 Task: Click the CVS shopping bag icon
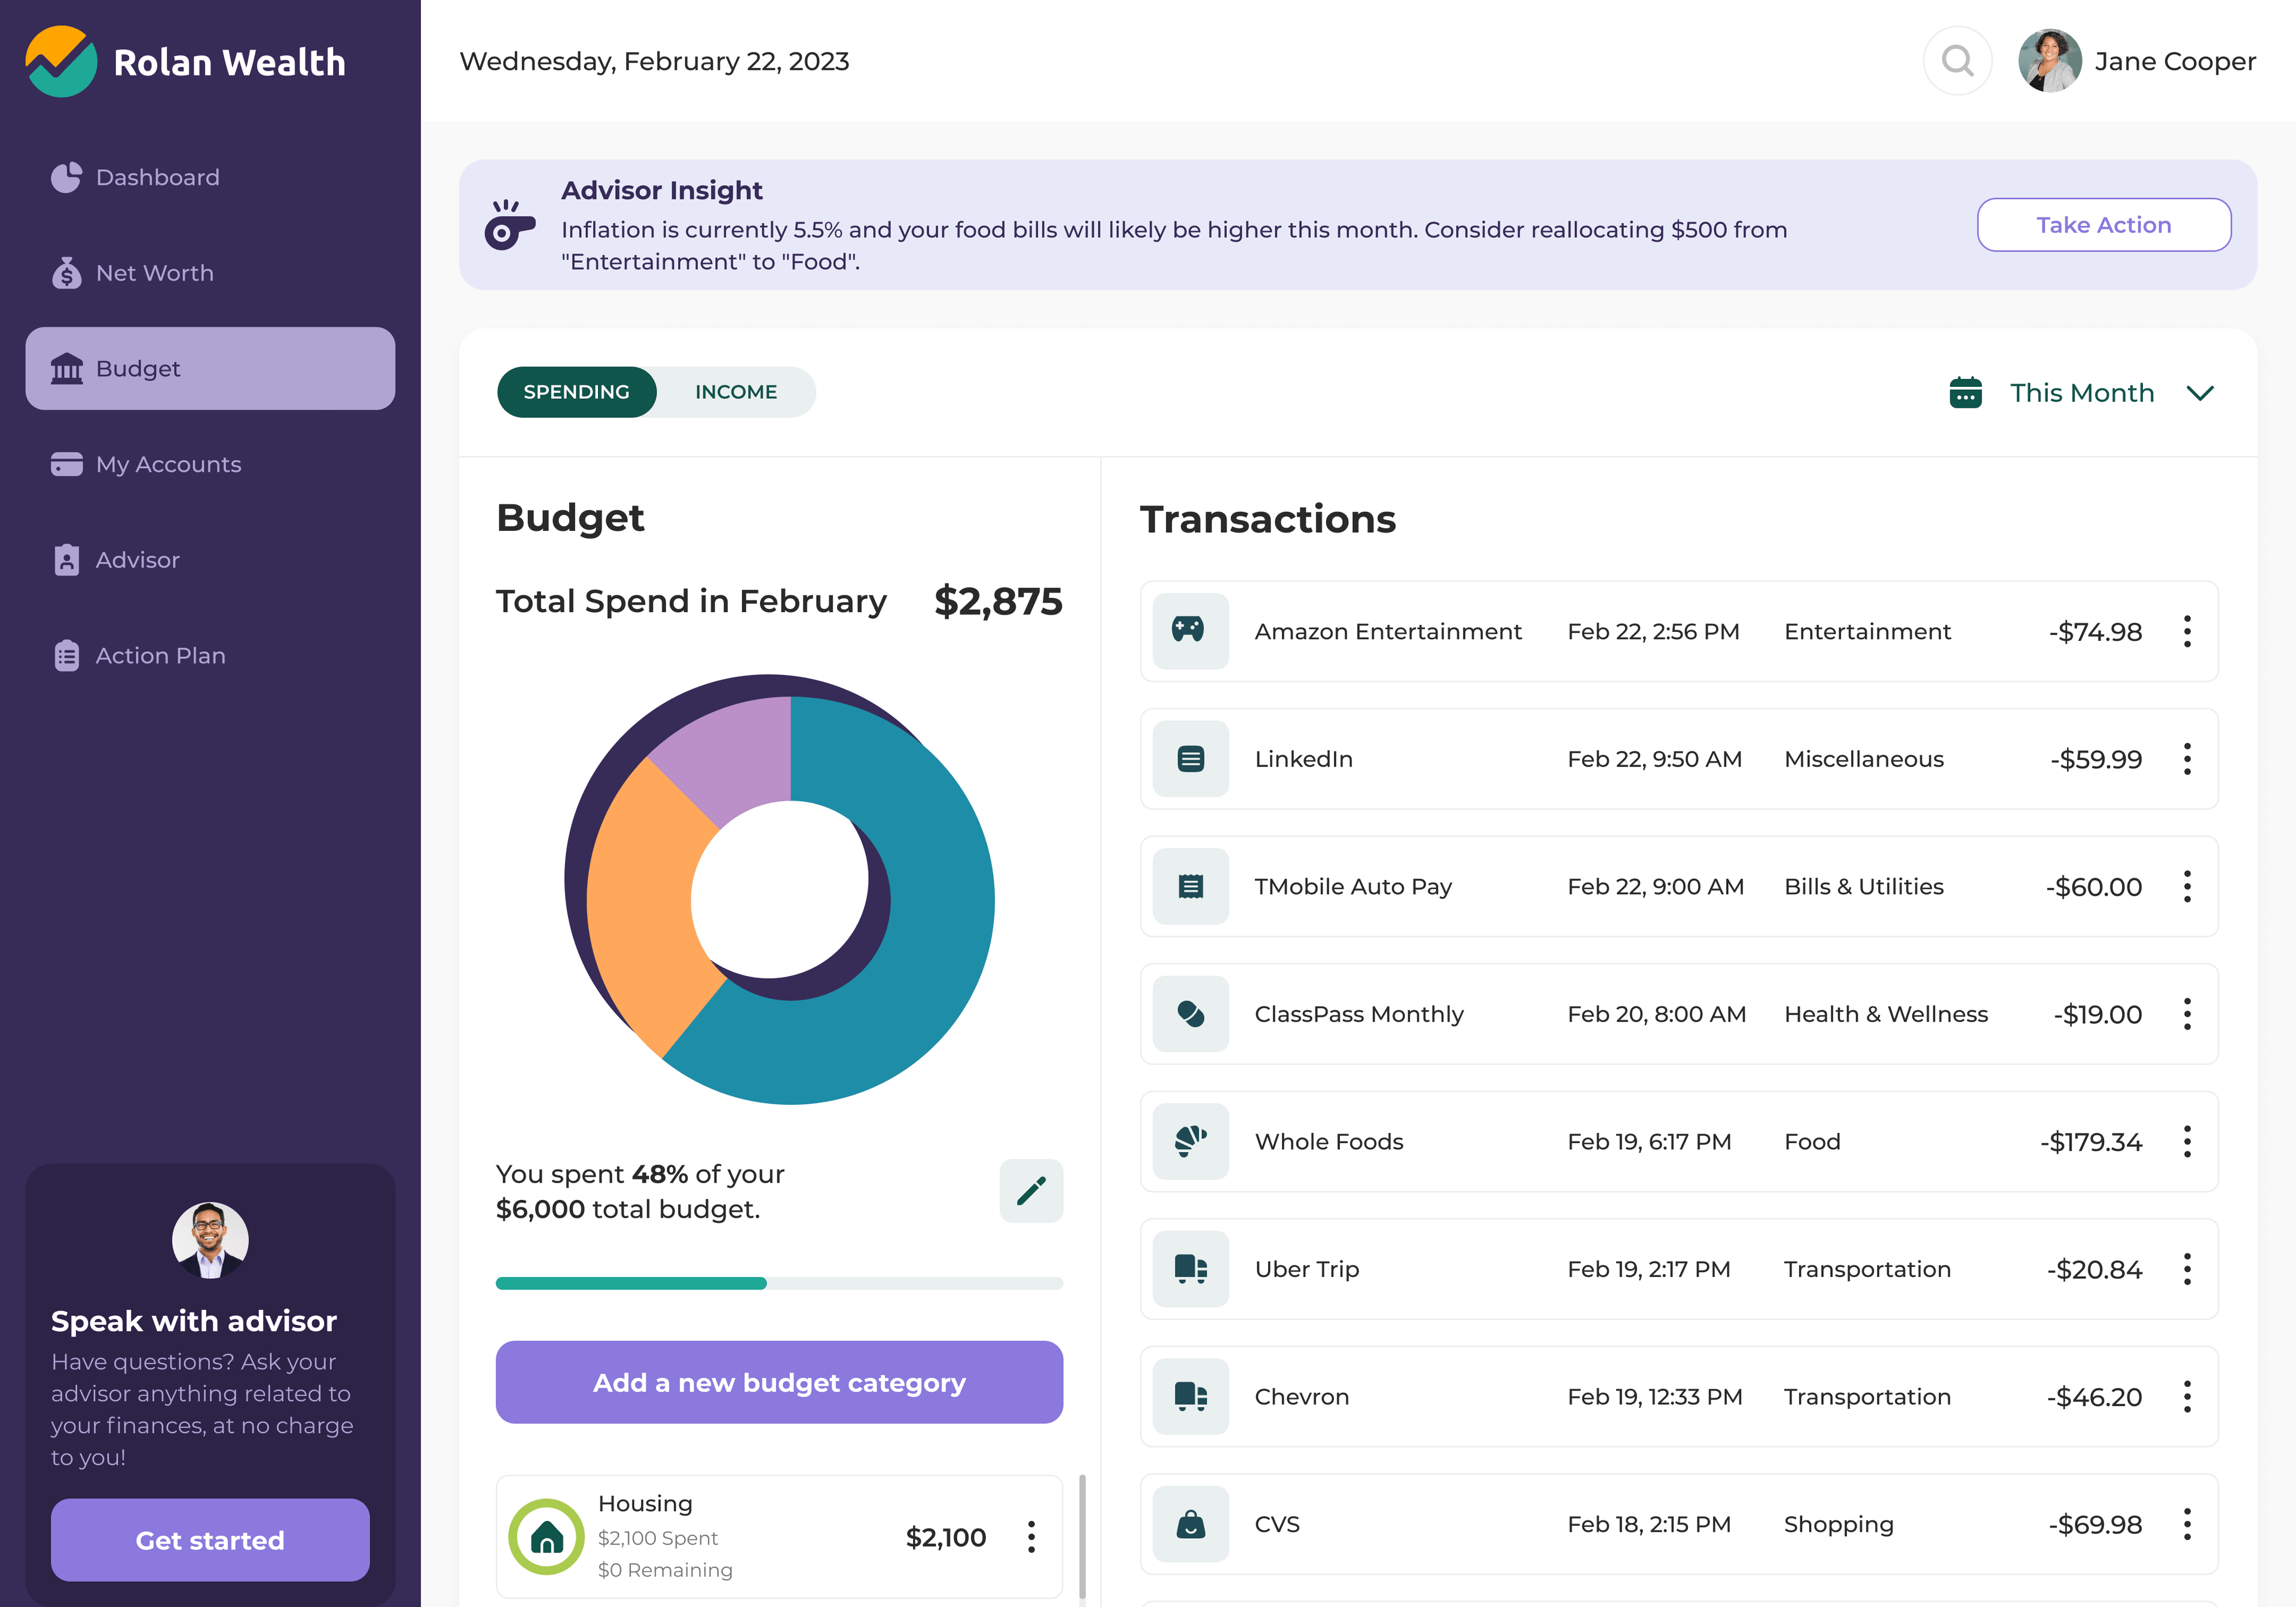click(1190, 1524)
